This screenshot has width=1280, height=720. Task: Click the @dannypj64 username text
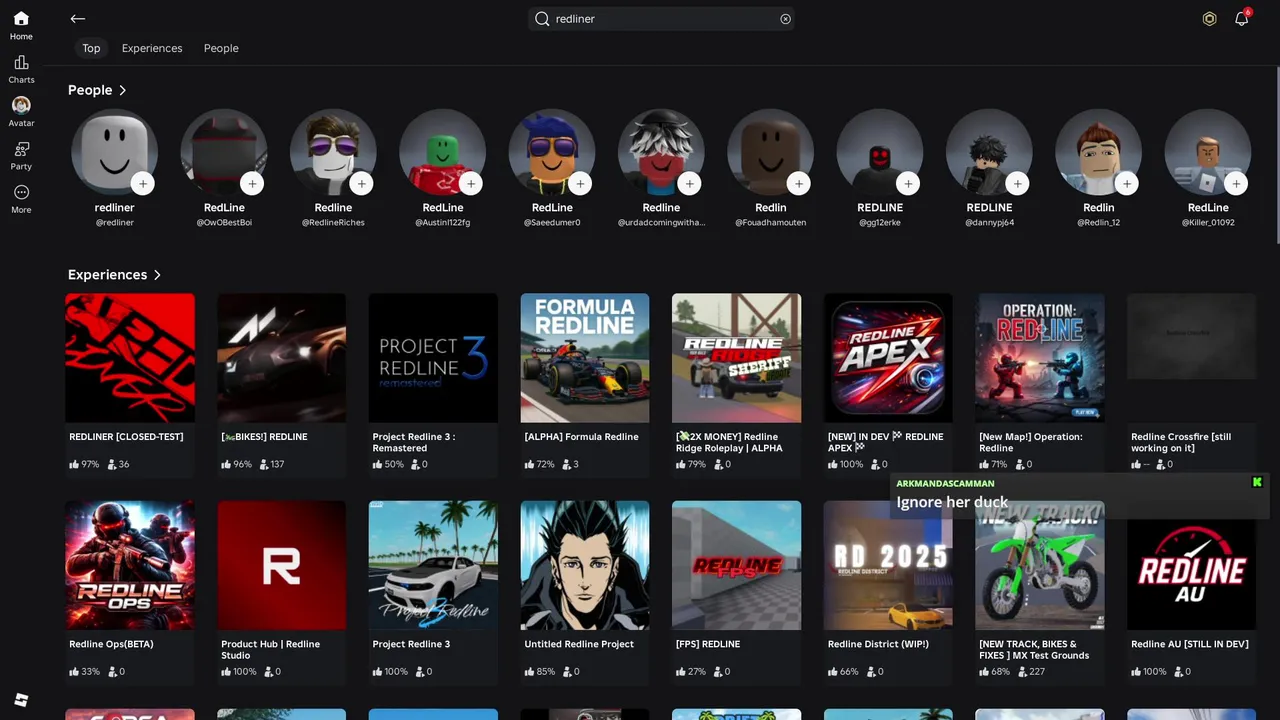coord(989,223)
